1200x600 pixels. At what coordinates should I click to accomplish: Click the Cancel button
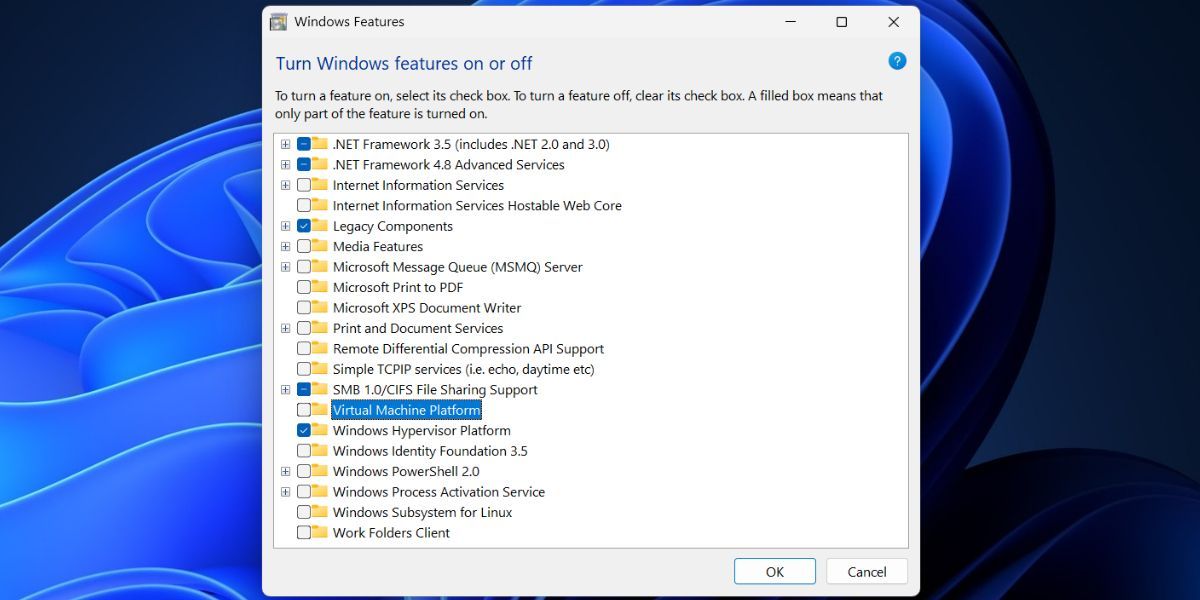click(x=866, y=571)
